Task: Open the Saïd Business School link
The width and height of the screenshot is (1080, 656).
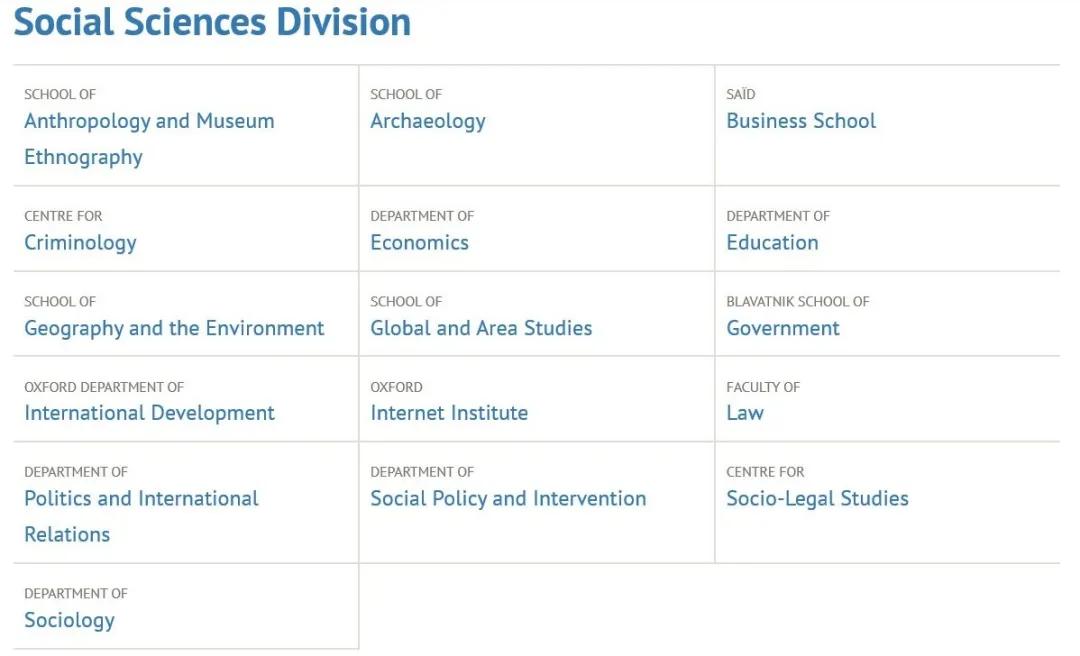Action: pos(800,122)
